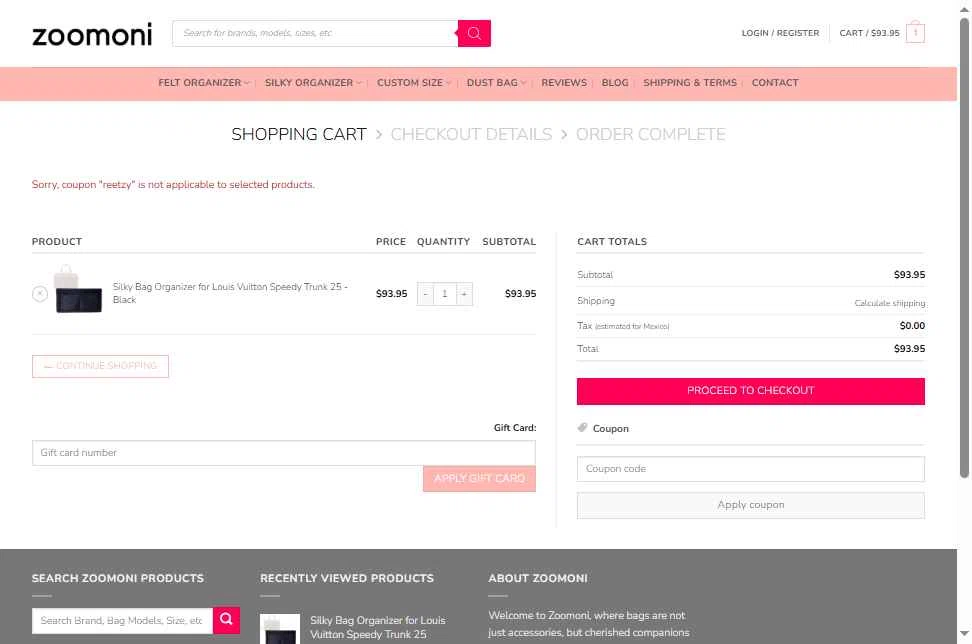Click the quantity number field
Viewport: 972px width, 644px height.
coord(444,294)
